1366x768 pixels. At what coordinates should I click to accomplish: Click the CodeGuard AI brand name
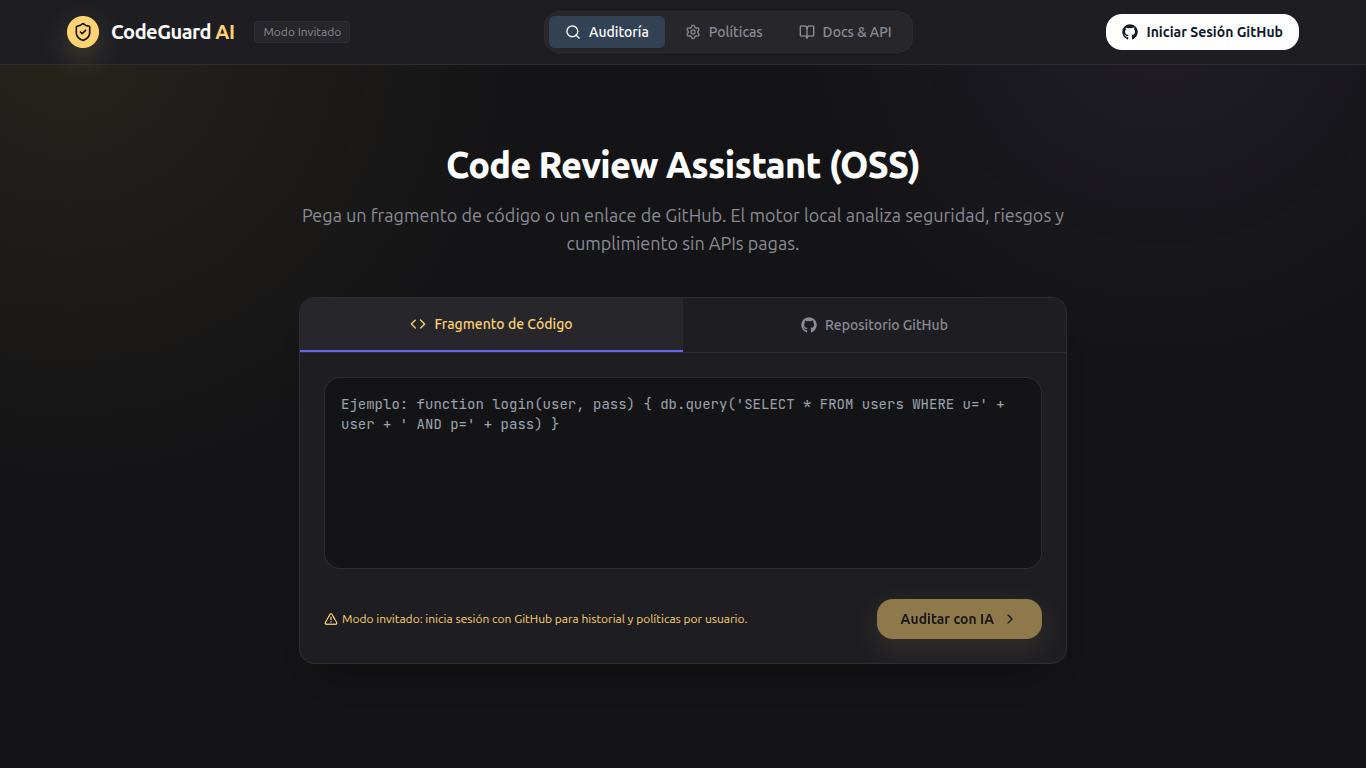(173, 32)
